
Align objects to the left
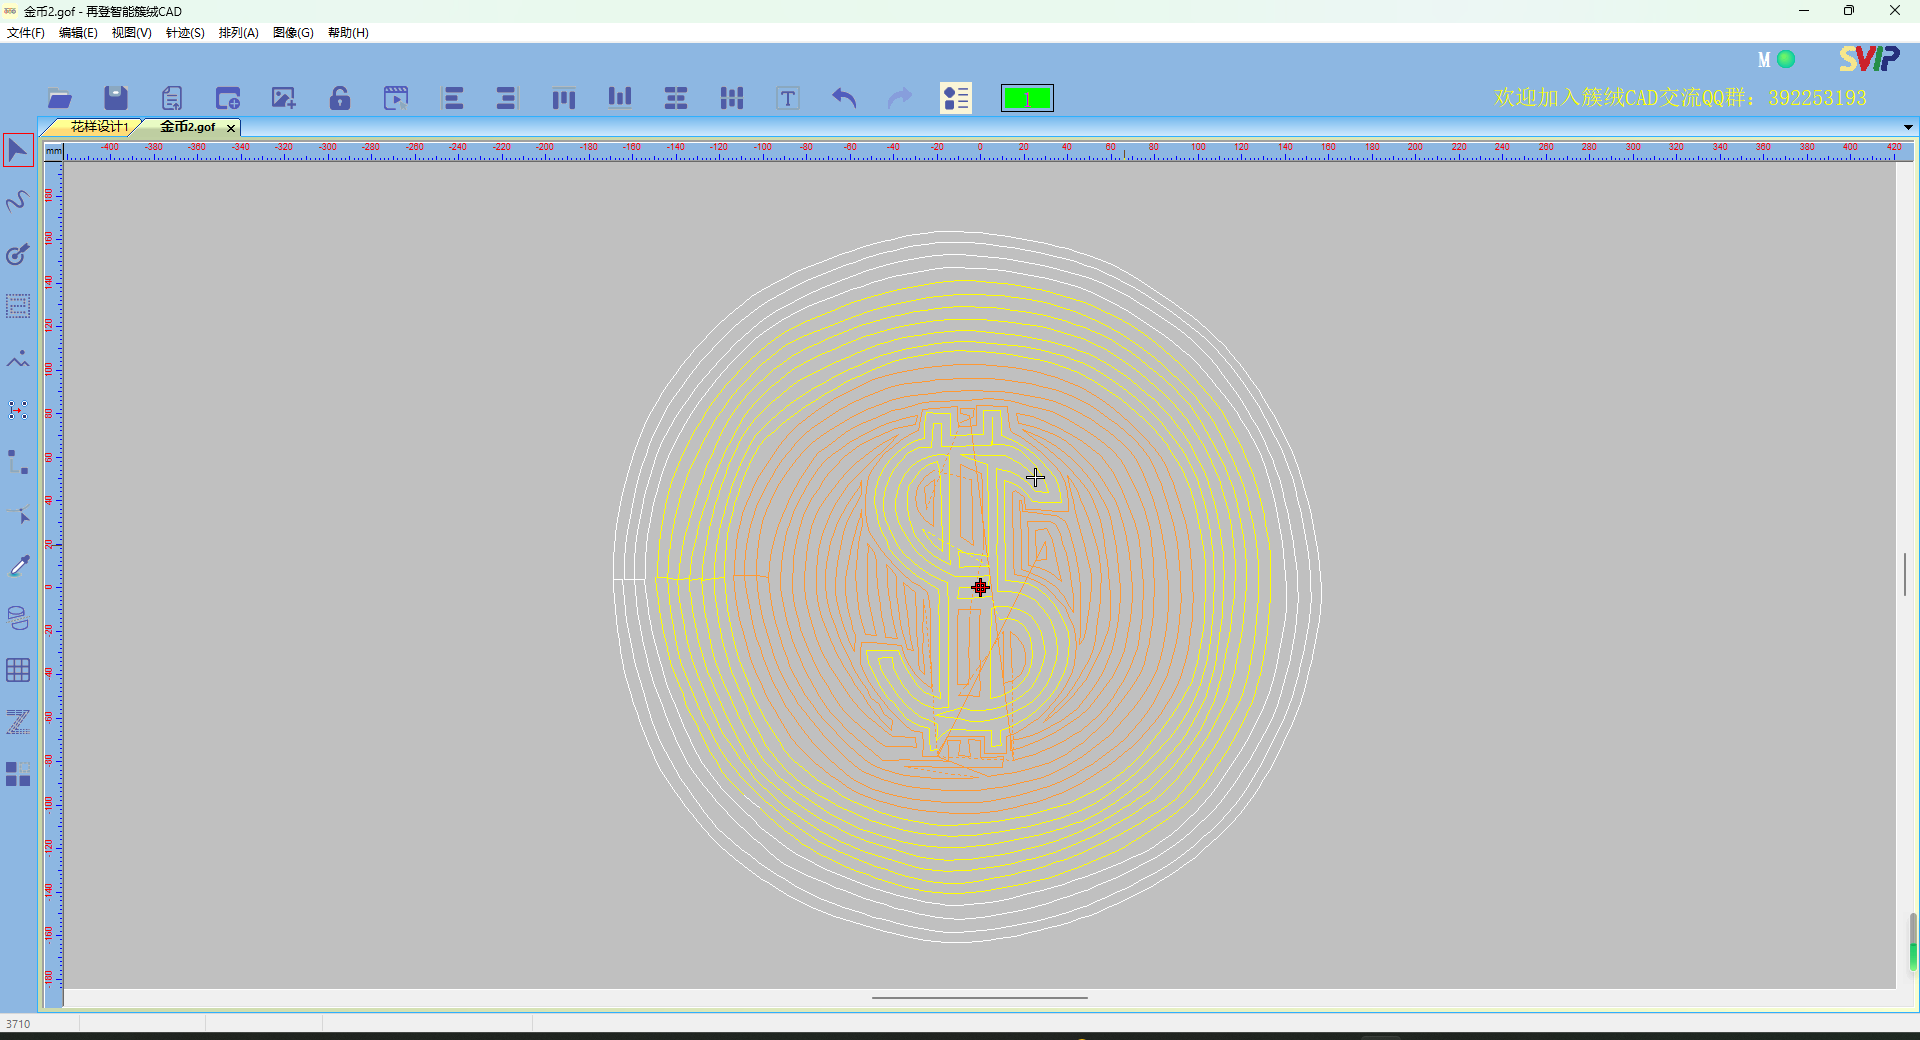coord(453,98)
